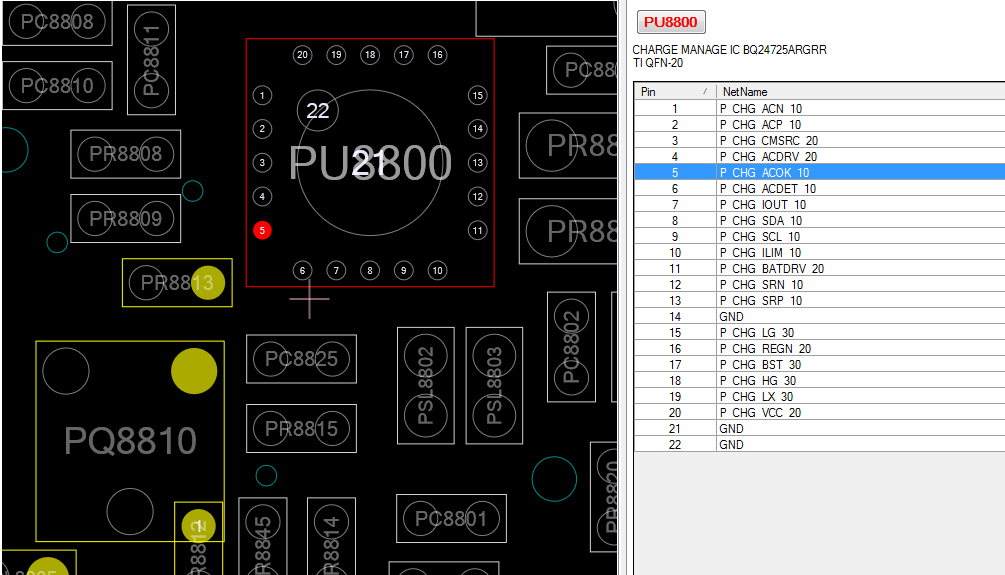Select row P CHG IOUT 10
The image size is (1005, 575).
(x=820, y=204)
